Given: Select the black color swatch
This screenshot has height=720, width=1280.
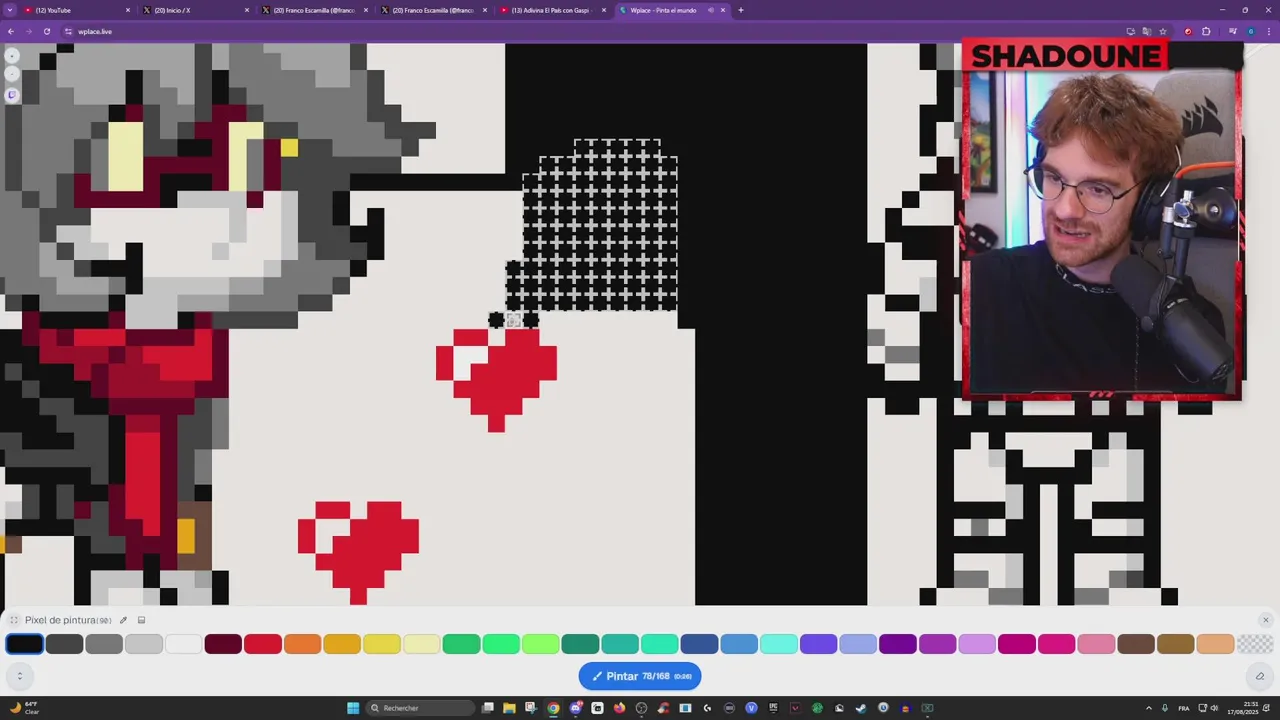Looking at the screenshot, I should (24, 644).
